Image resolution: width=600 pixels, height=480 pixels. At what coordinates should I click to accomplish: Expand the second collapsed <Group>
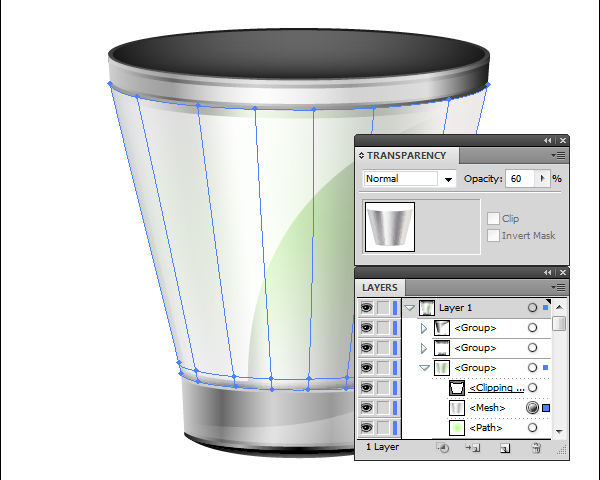click(424, 348)
